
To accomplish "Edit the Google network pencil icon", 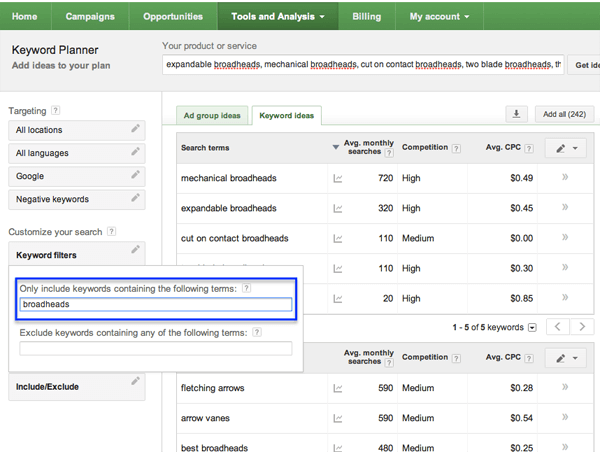I will click(x=135, y=175).
